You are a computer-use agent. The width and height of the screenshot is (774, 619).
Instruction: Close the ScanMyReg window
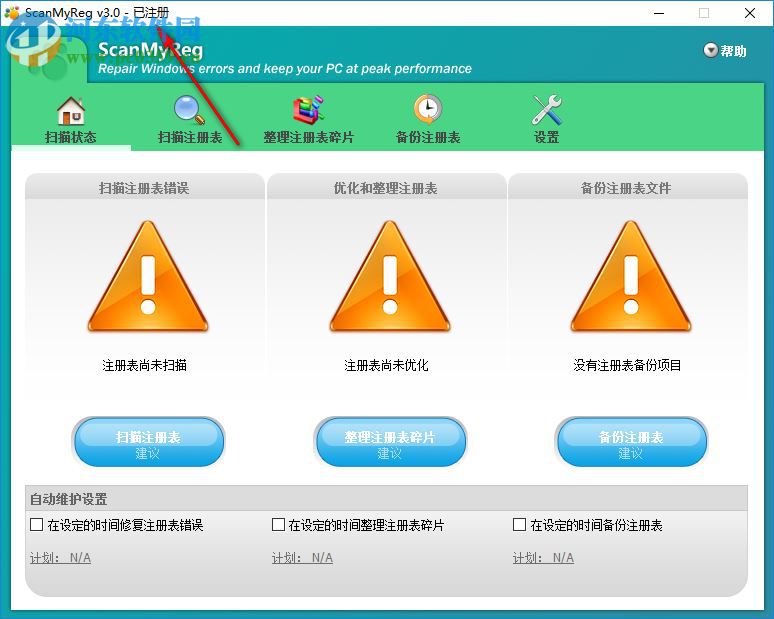(750, 13)
